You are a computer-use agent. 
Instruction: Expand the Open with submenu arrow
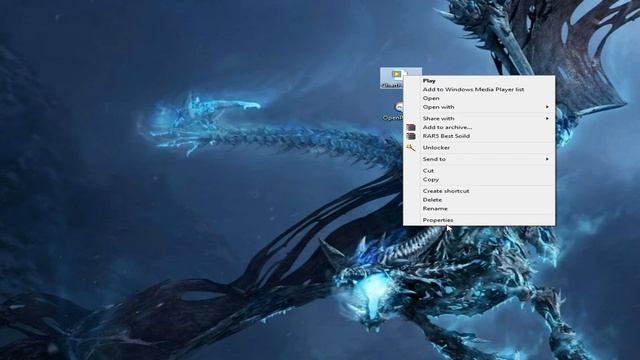(x=547, y=107)
